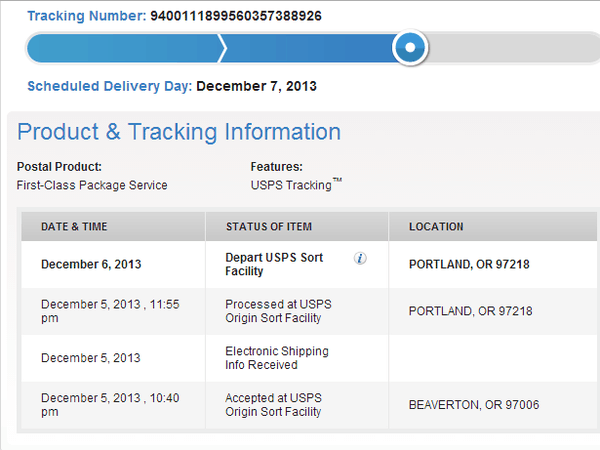Image resolution: width=600 pixels, height=450 pixels.
Task: Click the Processed at USPS Origin Sort Facility status
Action: pyautogui.click(x=278, y=311)
